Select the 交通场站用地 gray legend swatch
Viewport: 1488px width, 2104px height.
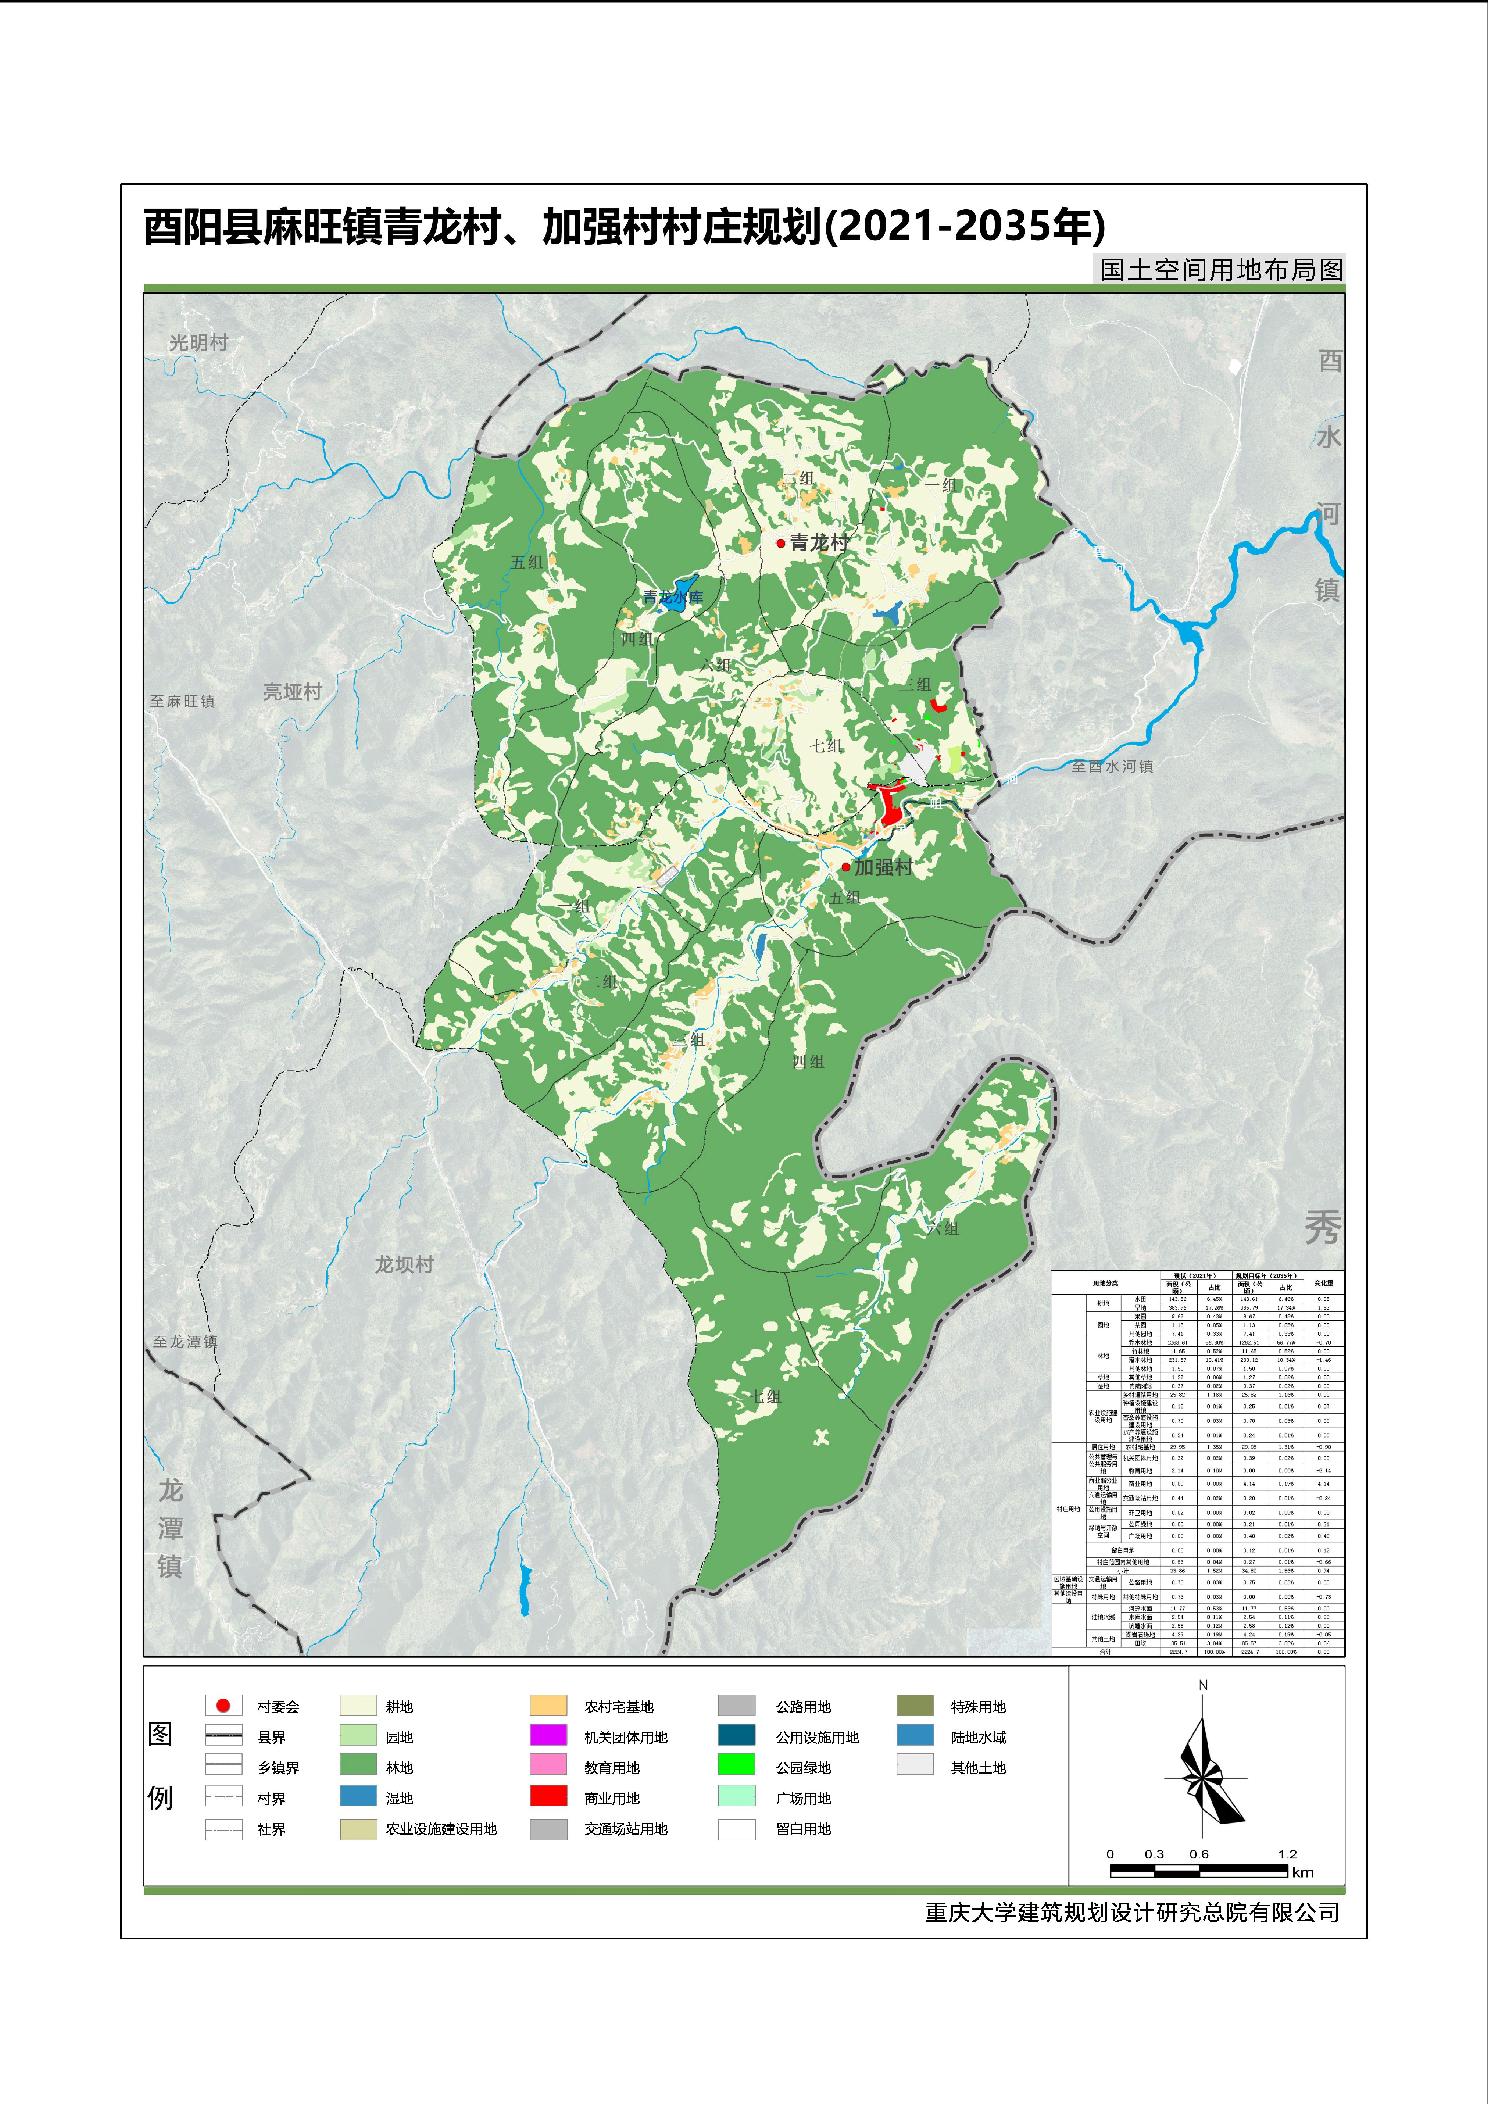pos(548,1828)
